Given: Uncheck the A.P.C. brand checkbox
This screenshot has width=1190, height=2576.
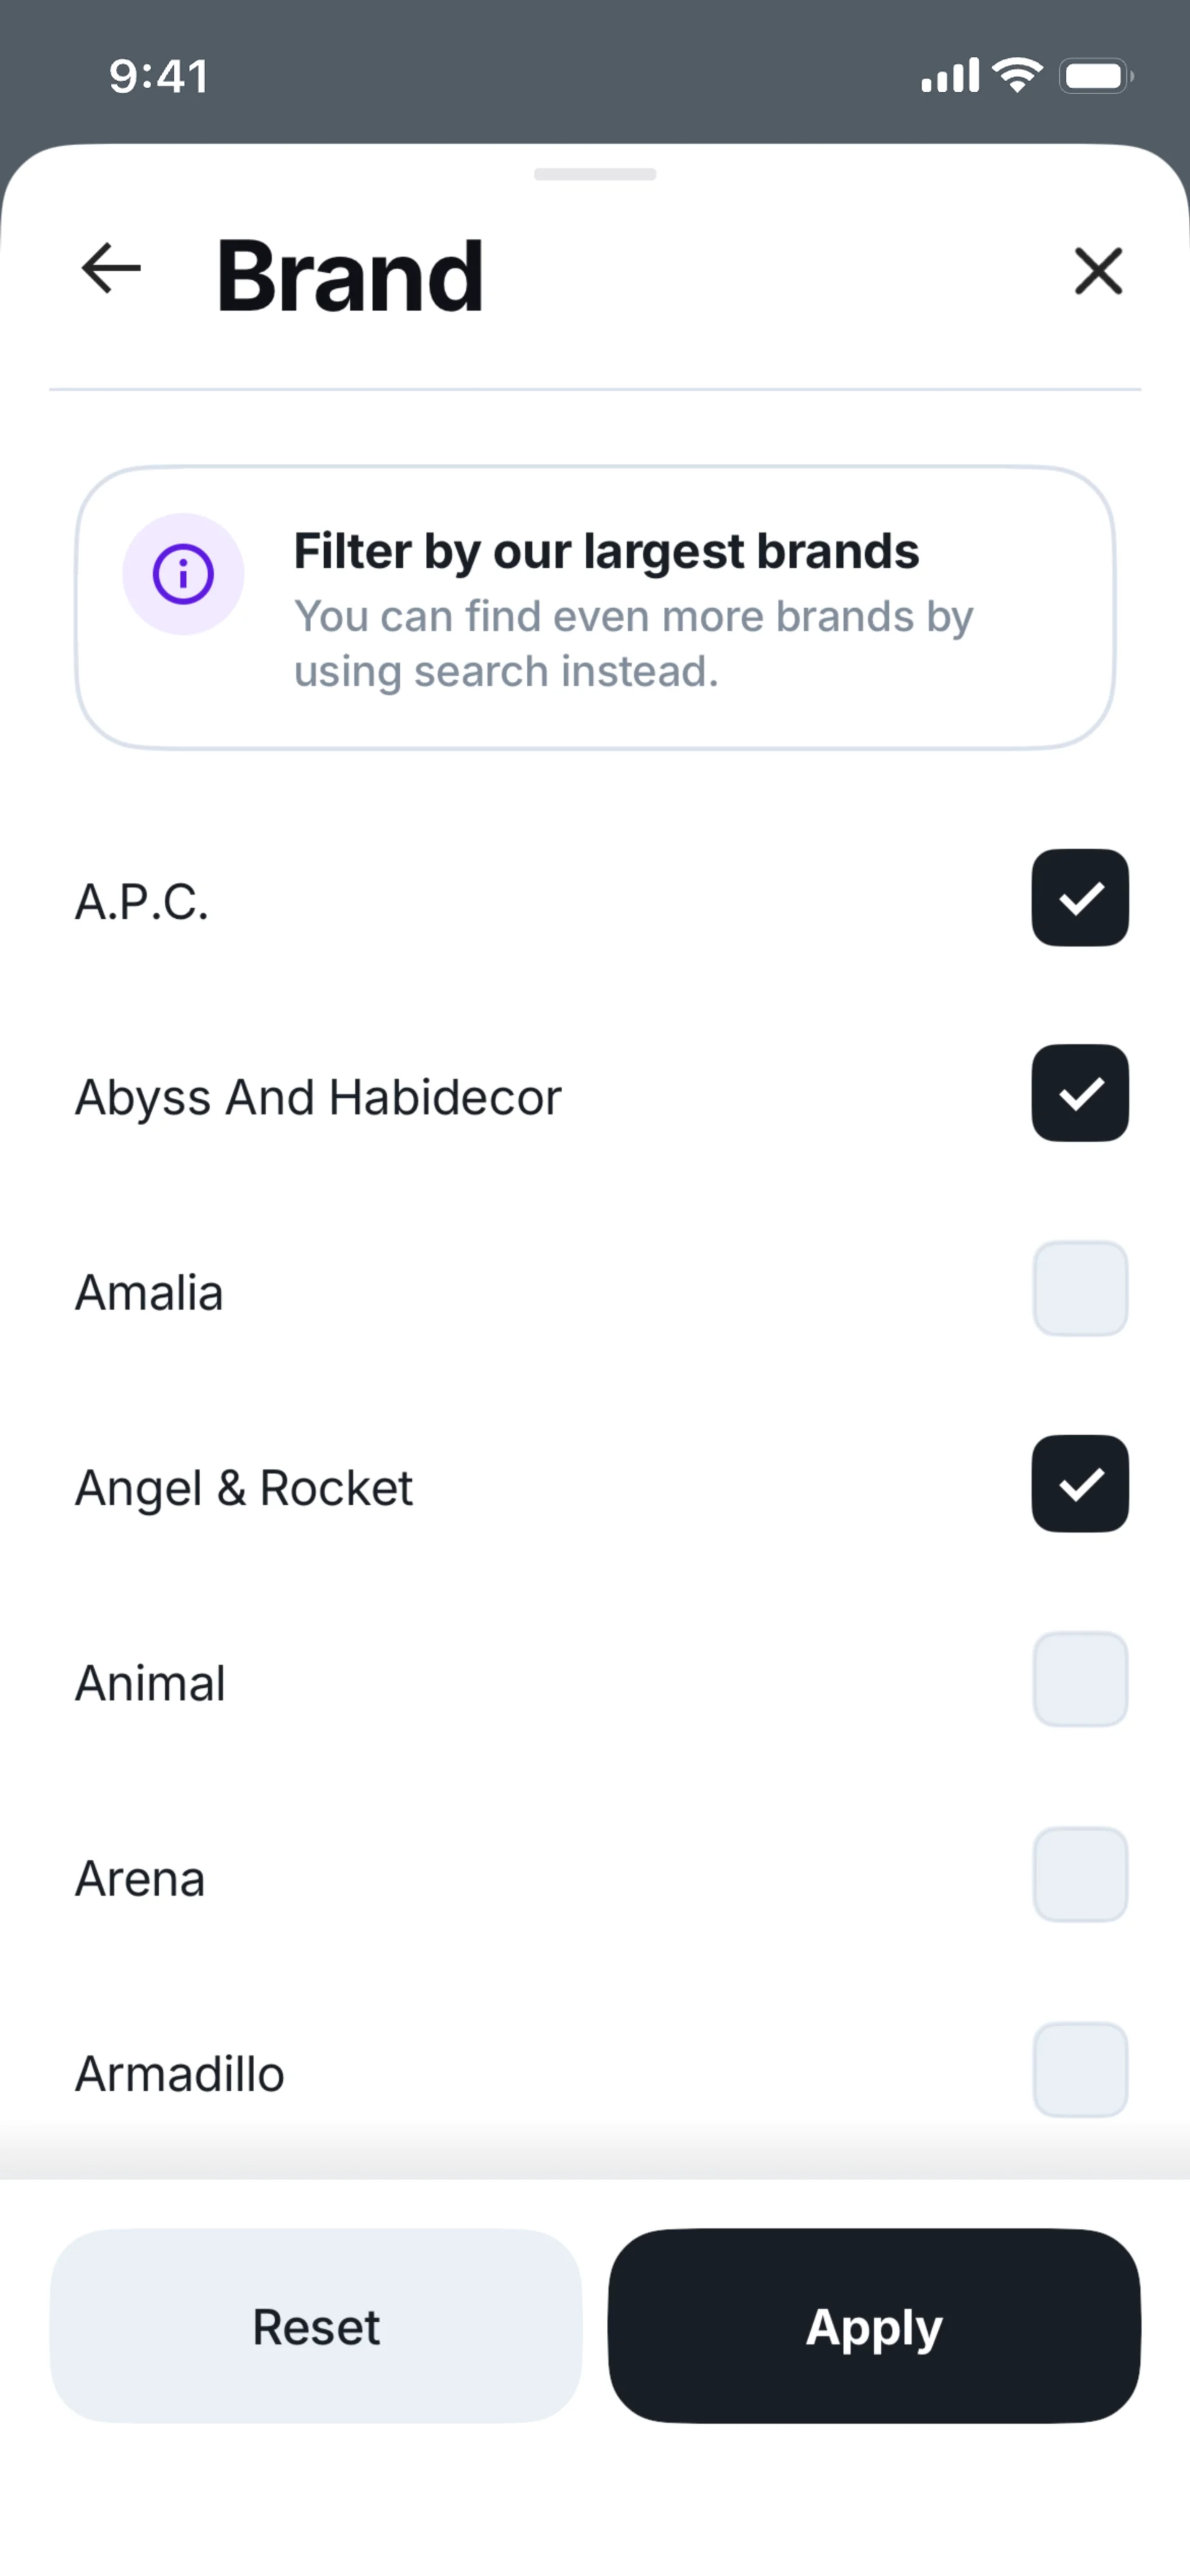Looking at the screenshot, I should click(x=1080, y=898).
